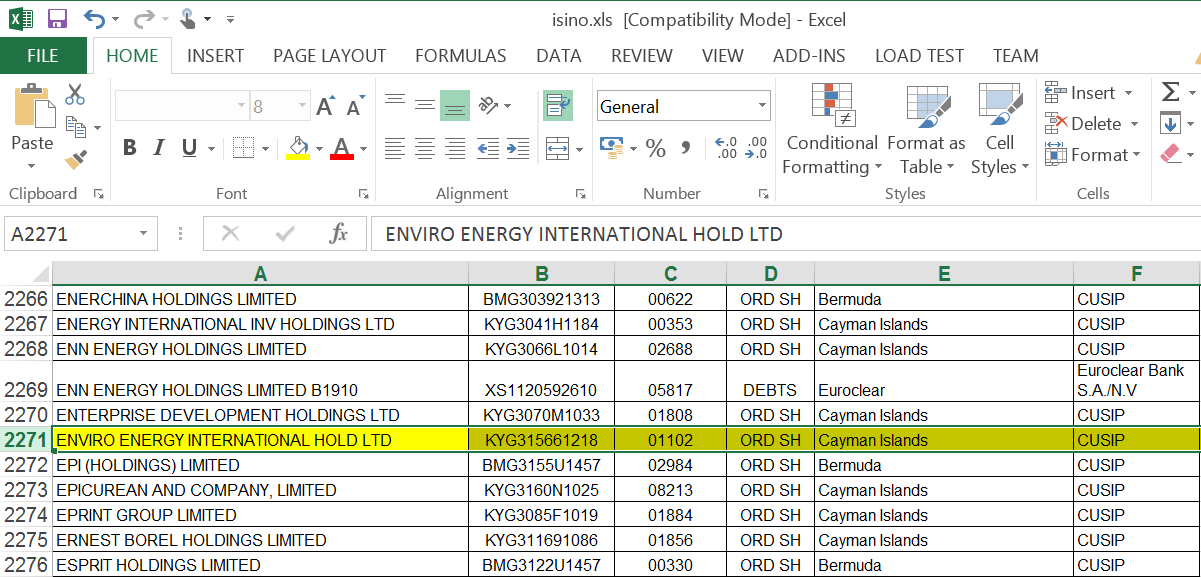The height and width of the screenshot is (577, 1201).
Task: Select the Format Painter brush icon
Action: coord(75,160)
